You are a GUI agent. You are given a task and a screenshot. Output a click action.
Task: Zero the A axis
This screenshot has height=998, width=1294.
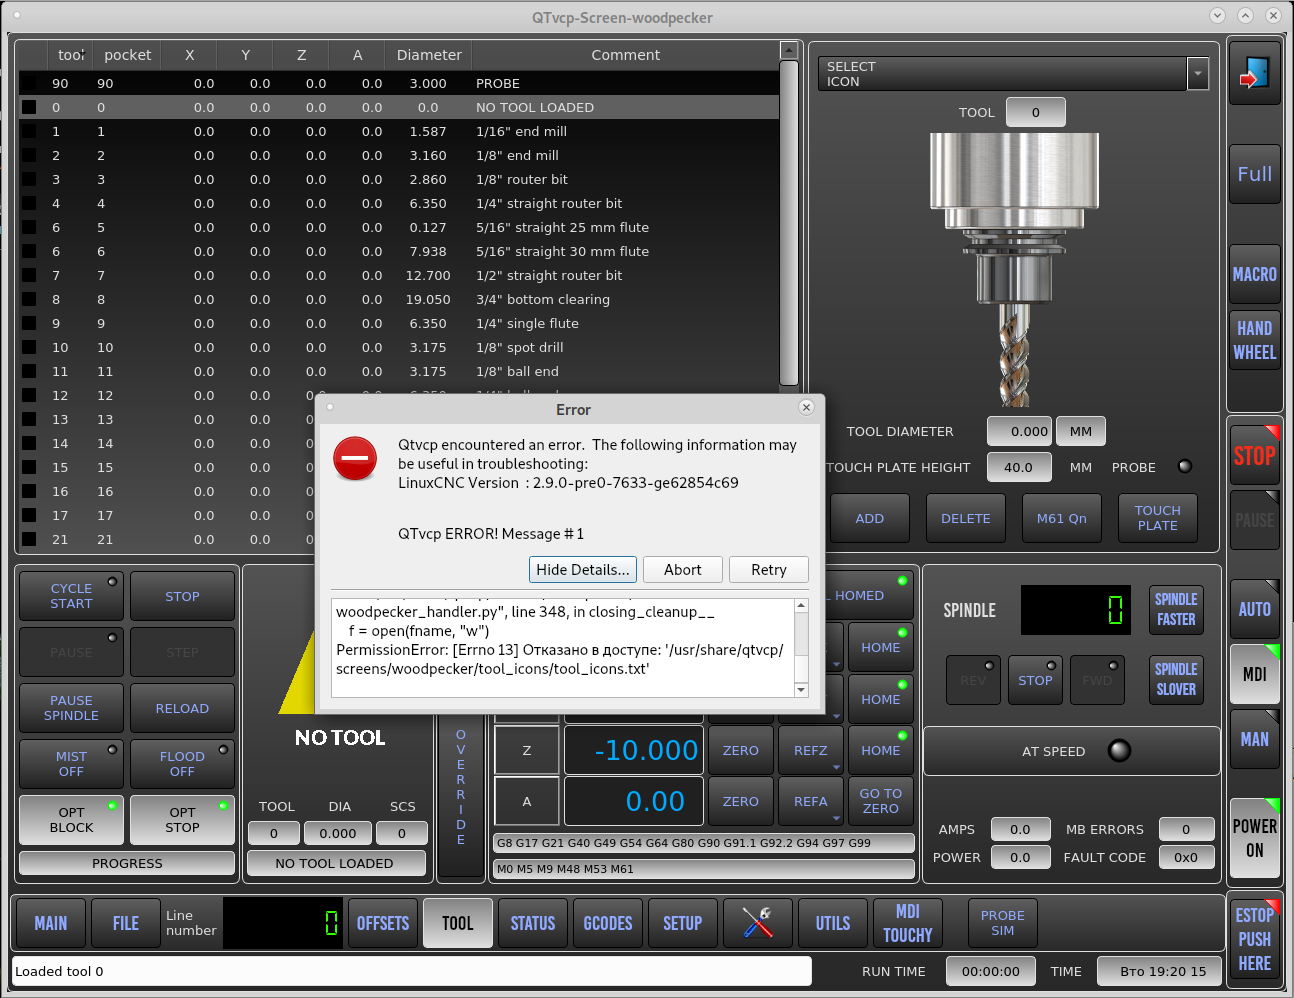point(741,801)
